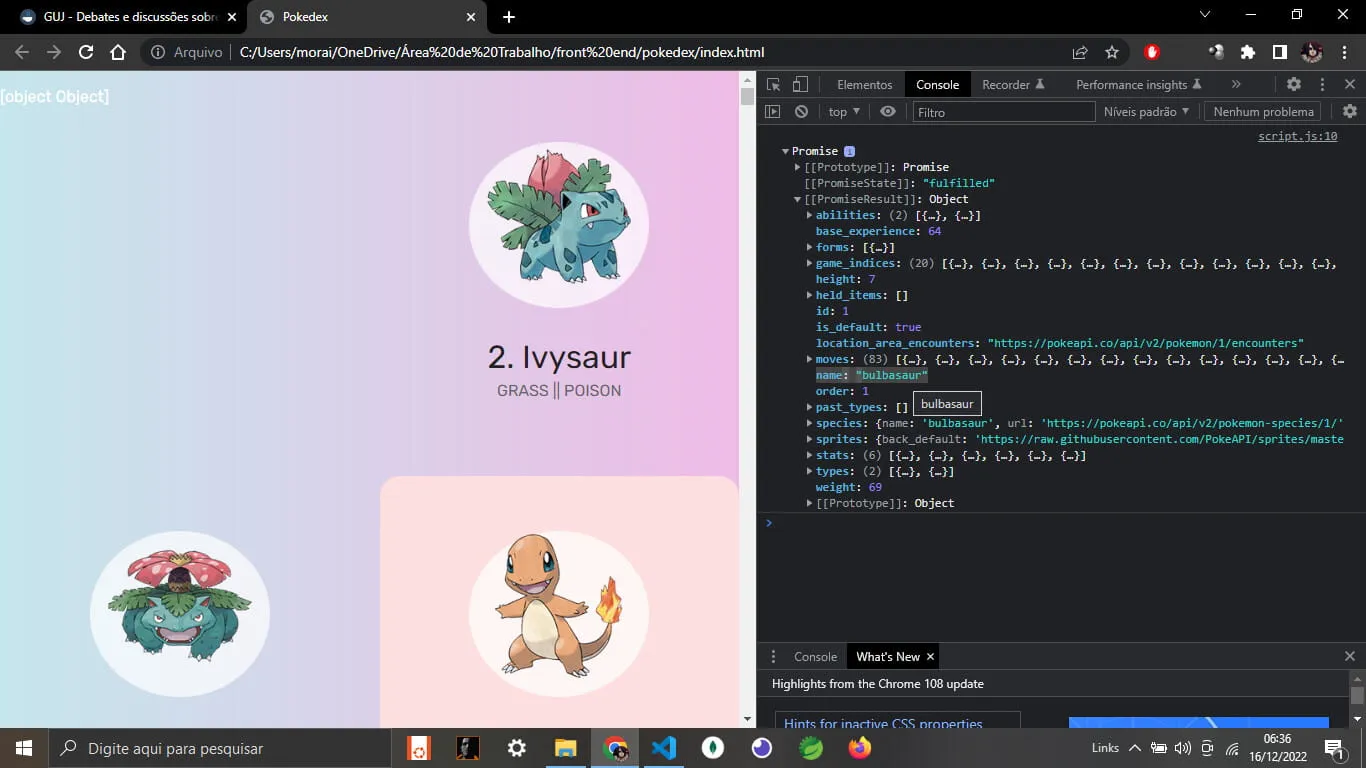
Task: Expand the species object
Action: 810,423
